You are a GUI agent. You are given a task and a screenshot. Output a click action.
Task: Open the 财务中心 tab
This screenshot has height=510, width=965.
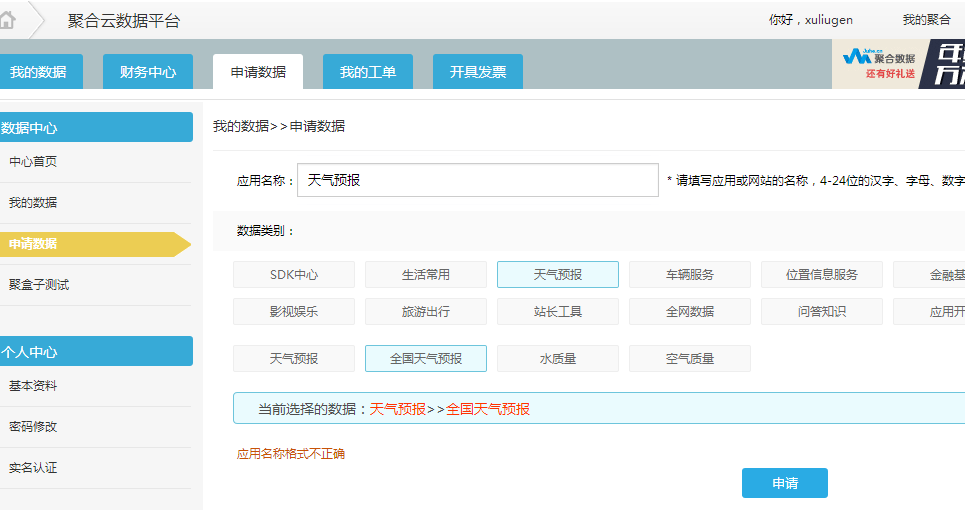tap(148, 72)
